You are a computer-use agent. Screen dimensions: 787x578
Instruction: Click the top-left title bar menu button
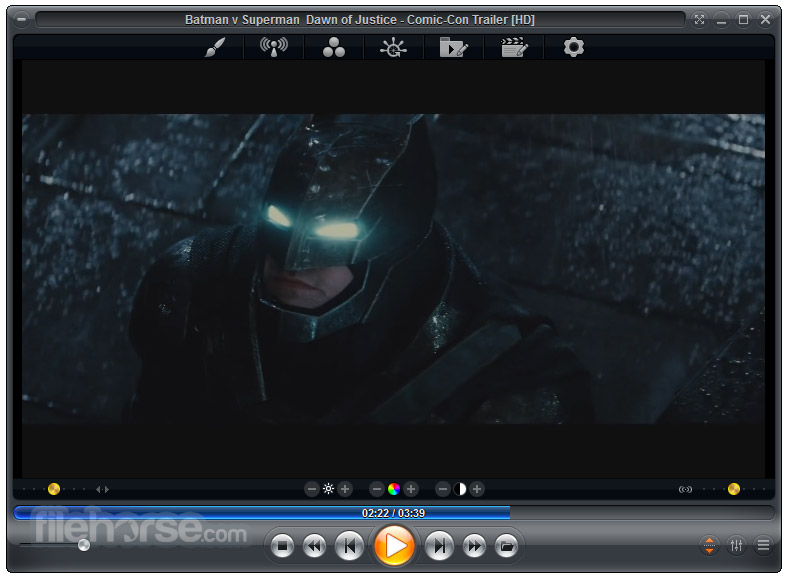pos(21,20)
